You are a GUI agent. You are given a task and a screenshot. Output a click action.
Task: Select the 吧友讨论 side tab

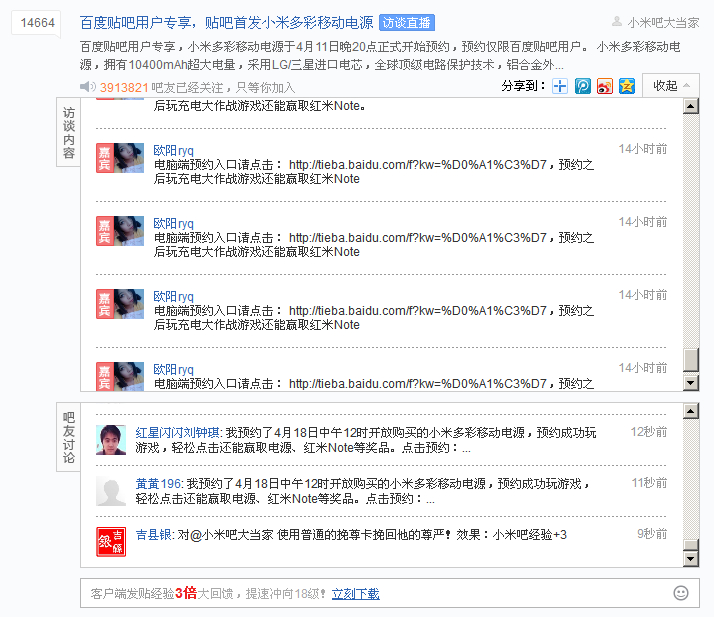(x=68, y=437)
